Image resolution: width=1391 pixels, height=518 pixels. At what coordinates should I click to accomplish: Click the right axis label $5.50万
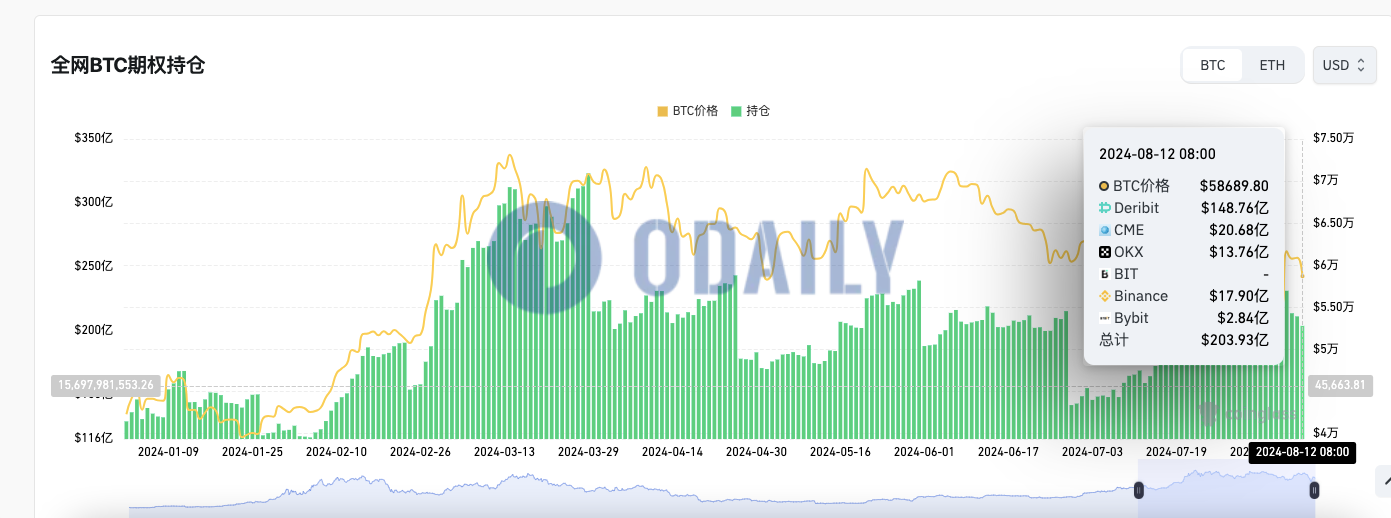coord(1335,307)
